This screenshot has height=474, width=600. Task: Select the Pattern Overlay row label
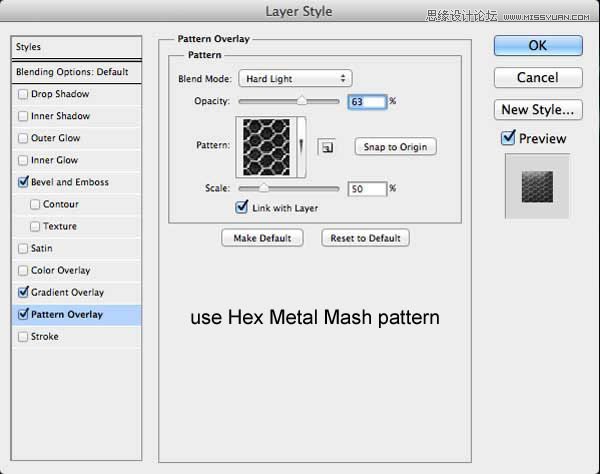coord(67,314)
